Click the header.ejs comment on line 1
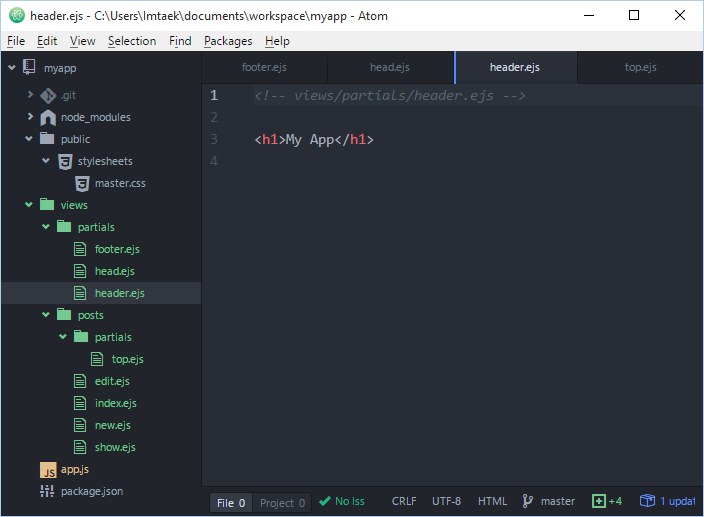The height and width of the screenshot is (517, 704). pyautogui.click(x=390, y=96)
